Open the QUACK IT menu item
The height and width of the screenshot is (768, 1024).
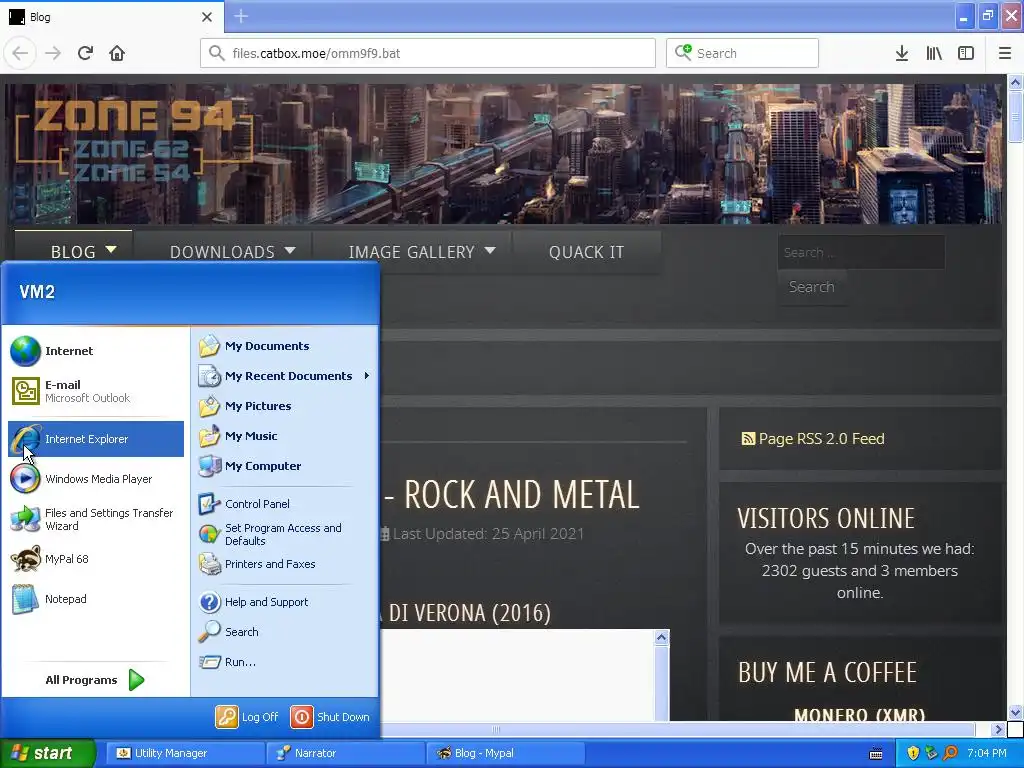586,251
